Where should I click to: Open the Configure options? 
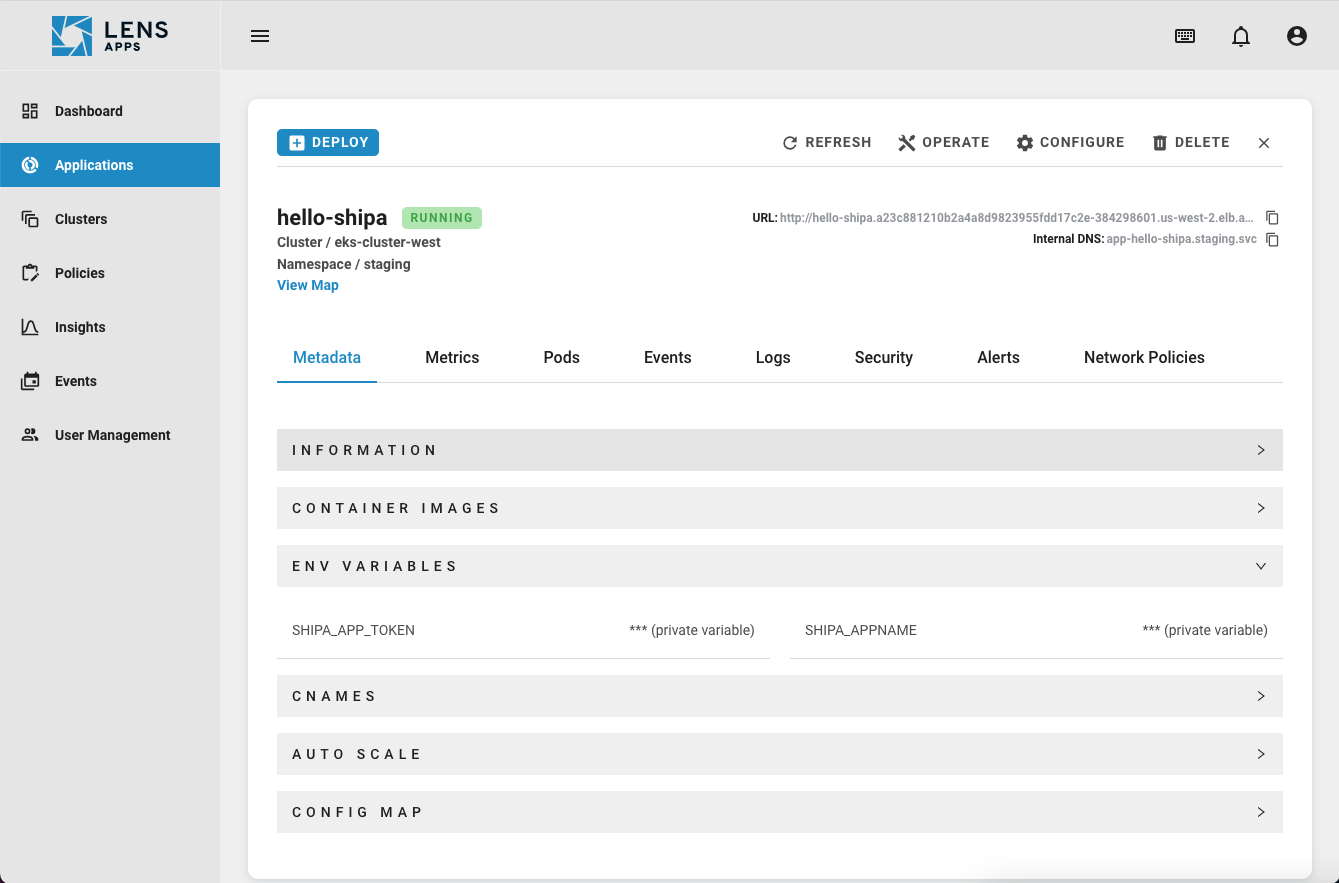1070,143
